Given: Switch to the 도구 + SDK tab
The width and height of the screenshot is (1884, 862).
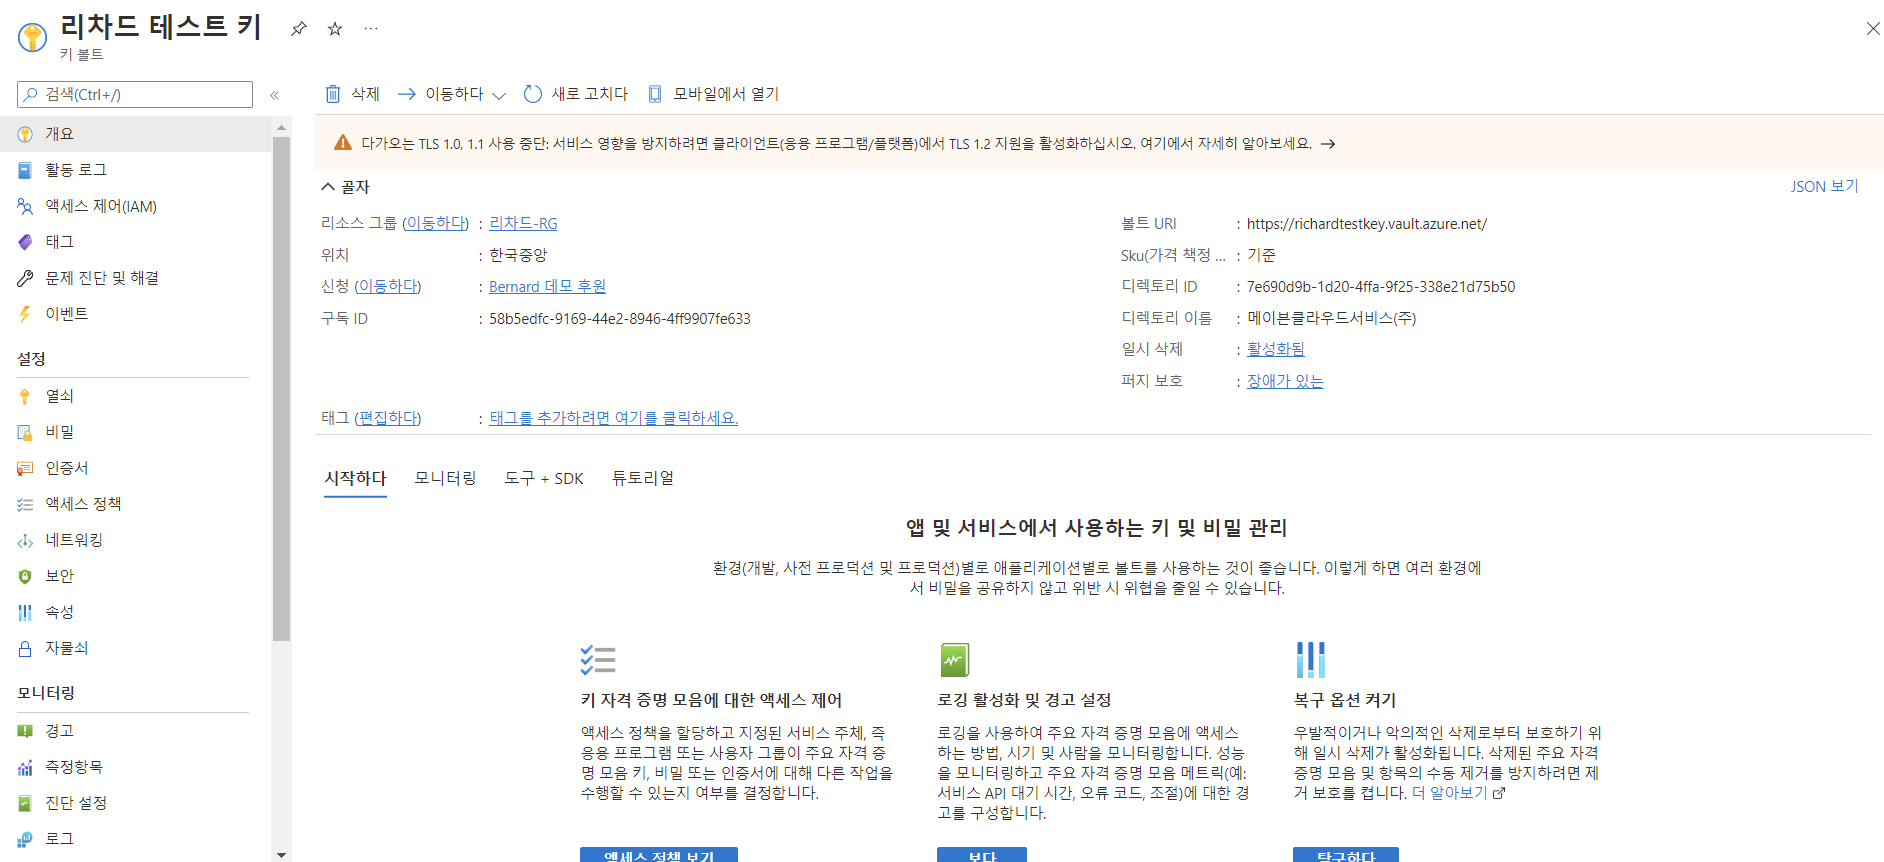Looking at the screenshot, I should coord(544,479).
